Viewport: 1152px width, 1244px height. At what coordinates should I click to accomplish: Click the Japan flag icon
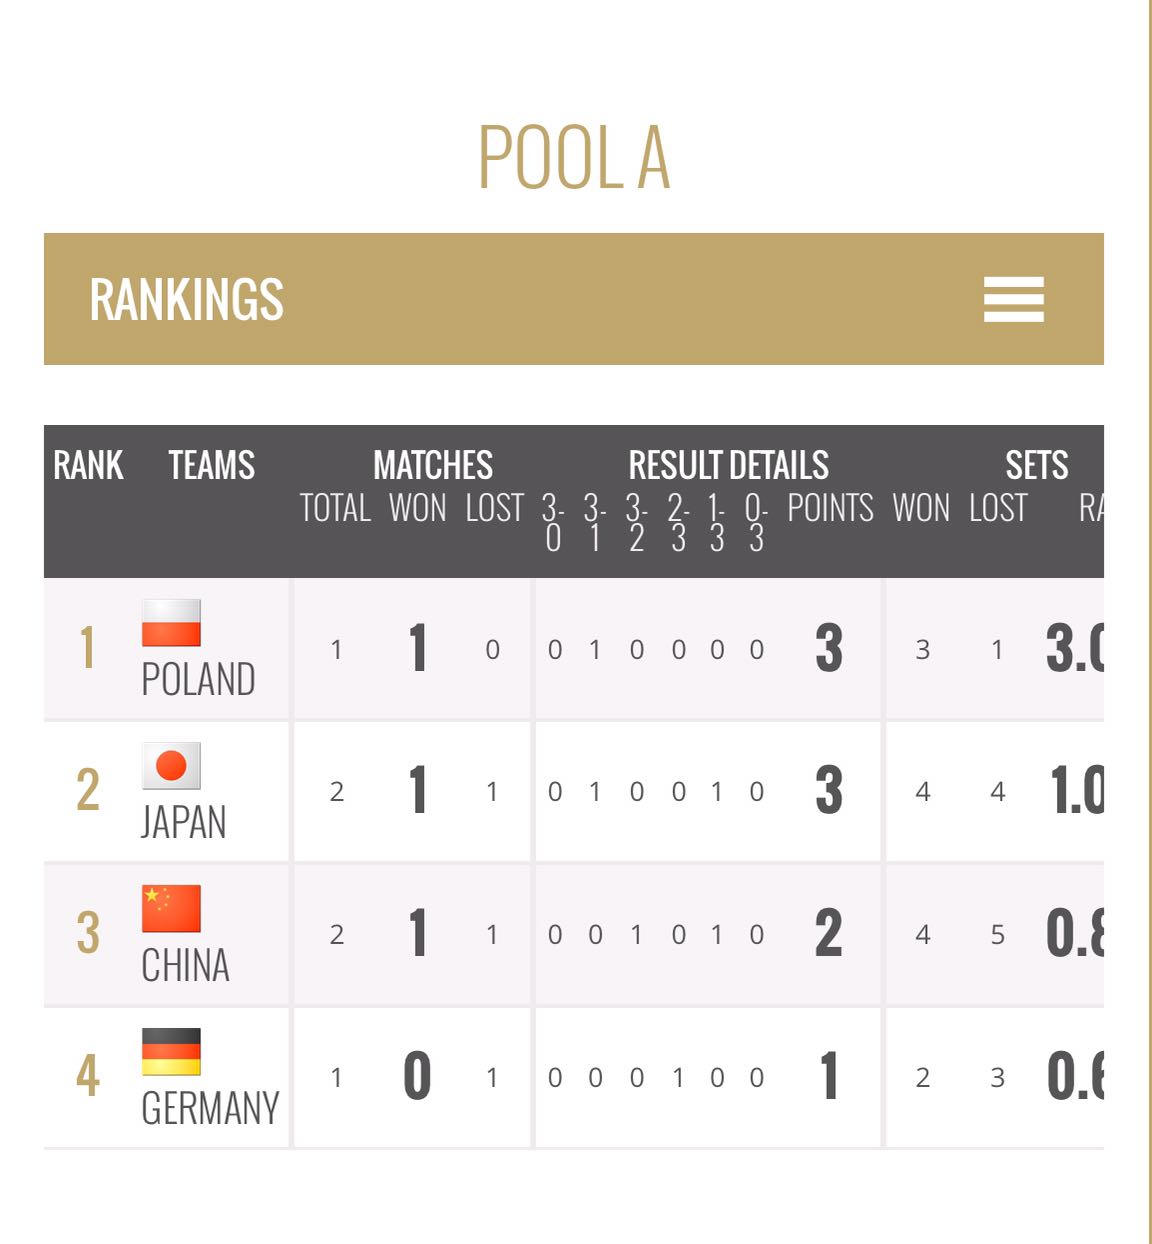pos(171,766)
